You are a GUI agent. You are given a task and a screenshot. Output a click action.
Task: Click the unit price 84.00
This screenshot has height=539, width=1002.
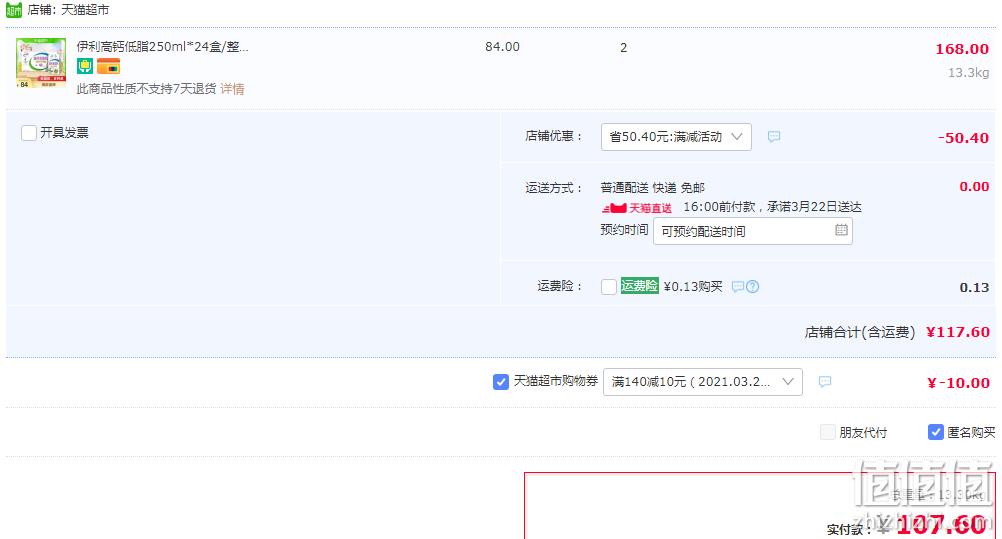(502, 47)
